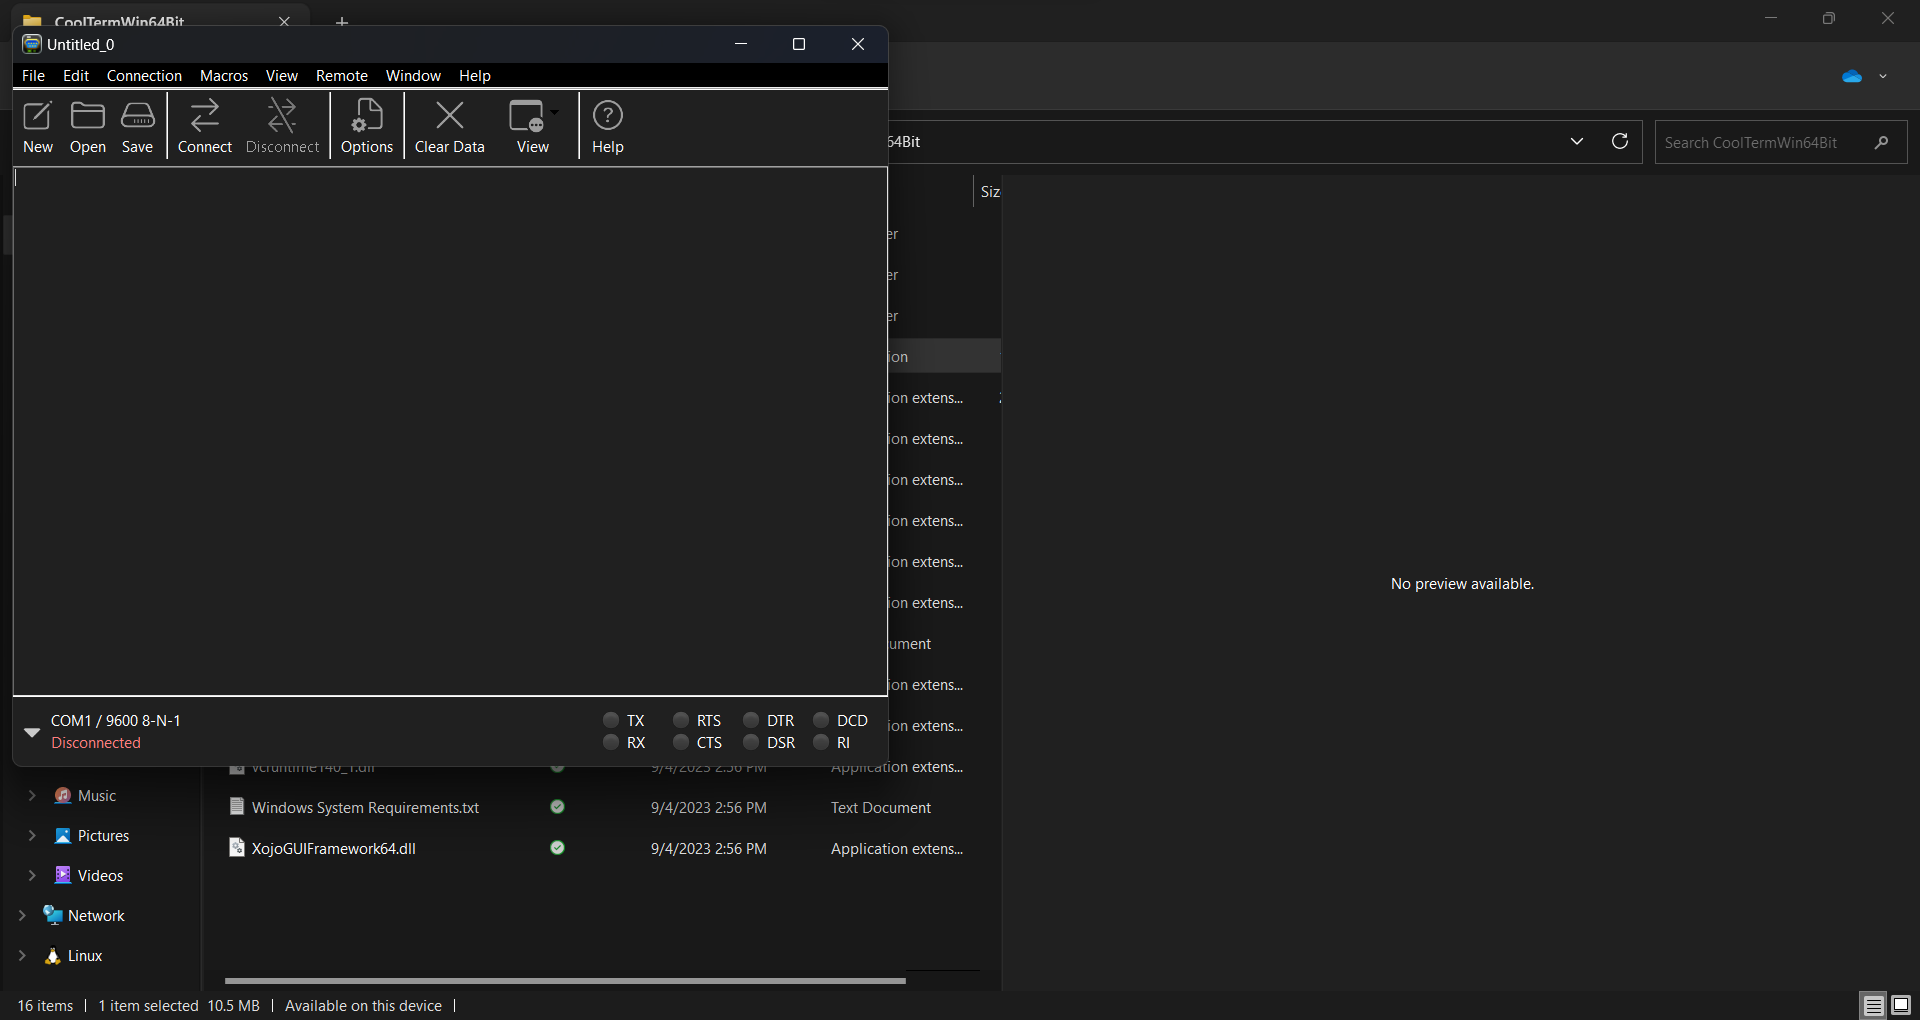Click the Refresh button in address bar

tap(1620, 141)
